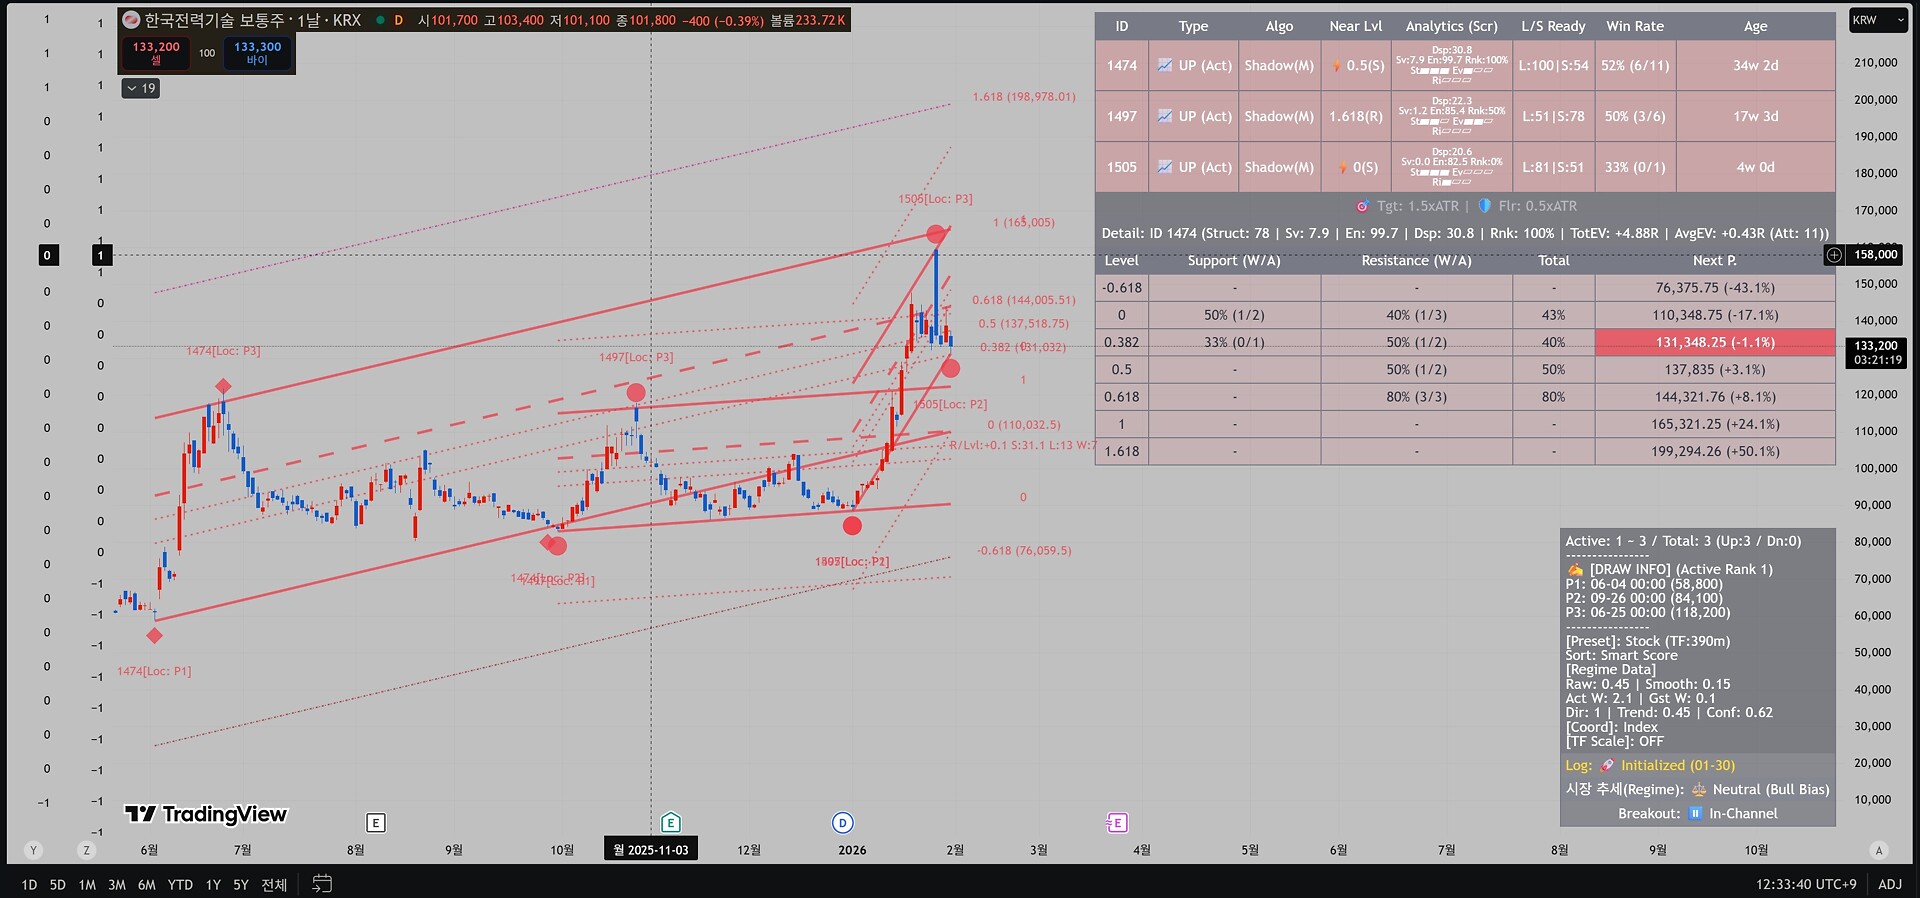Select the 1M time range
The height and width of the screenshot is (898, 1920).
click(x=88, y=885)
